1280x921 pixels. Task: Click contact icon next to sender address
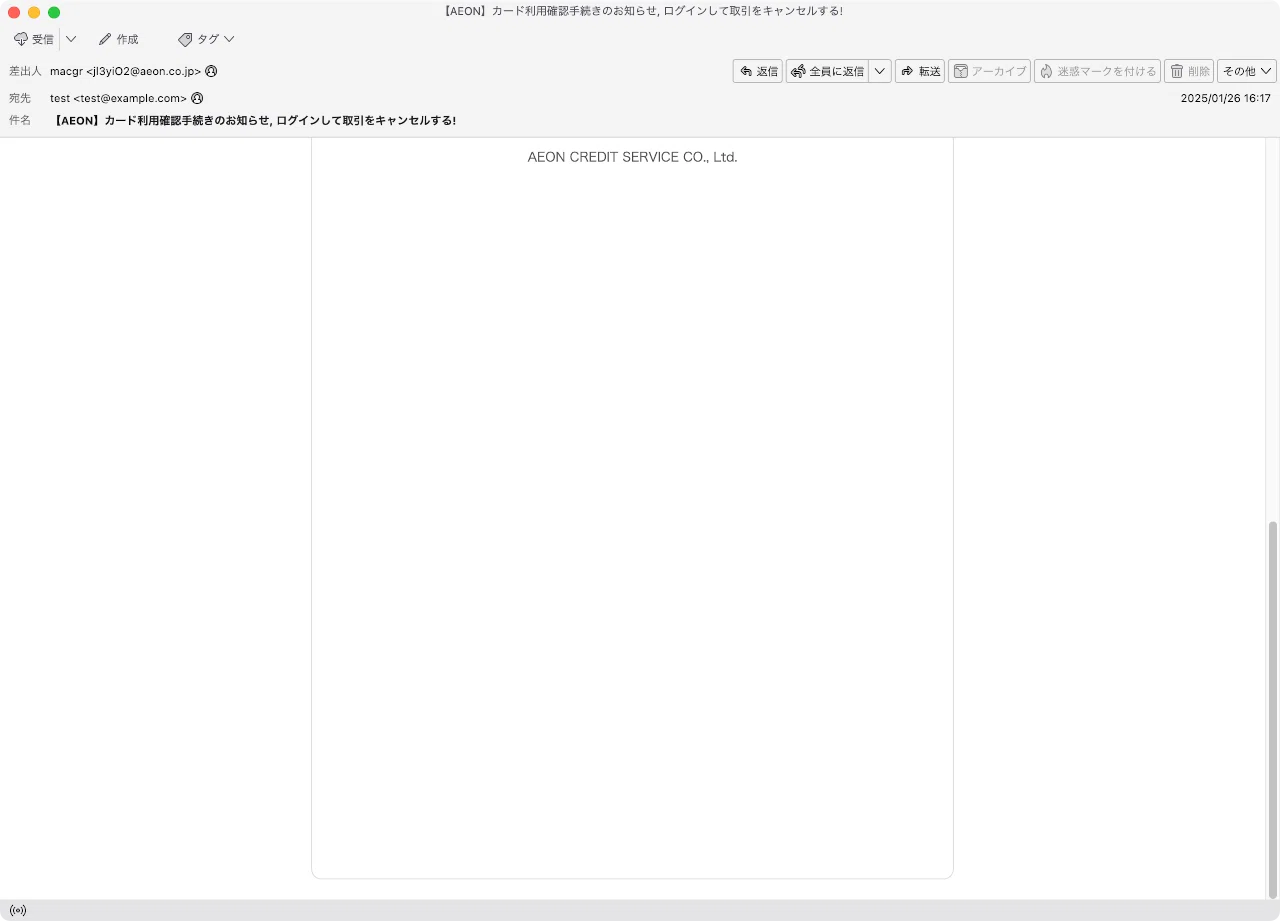pyautogui.click(x=211, y=72)
